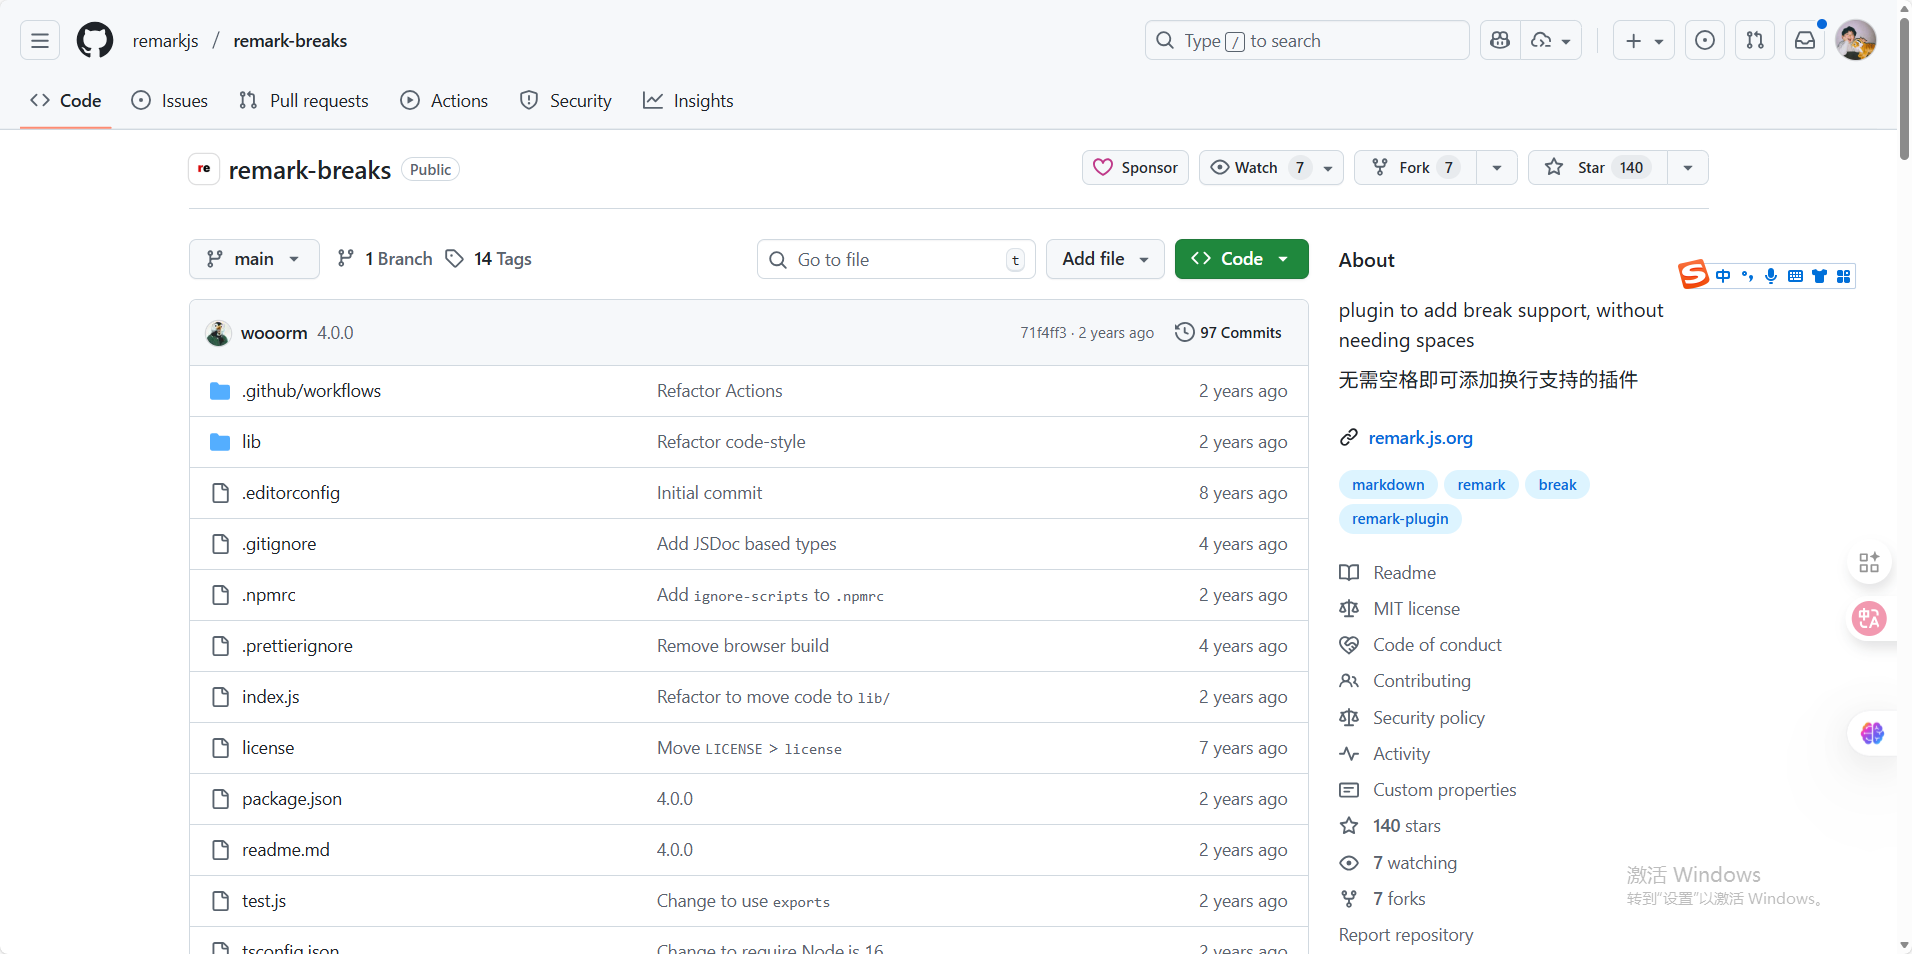Open user profile avatar menu
This screenshot has height=954, width=1912.
click(x=1856, y=41)
